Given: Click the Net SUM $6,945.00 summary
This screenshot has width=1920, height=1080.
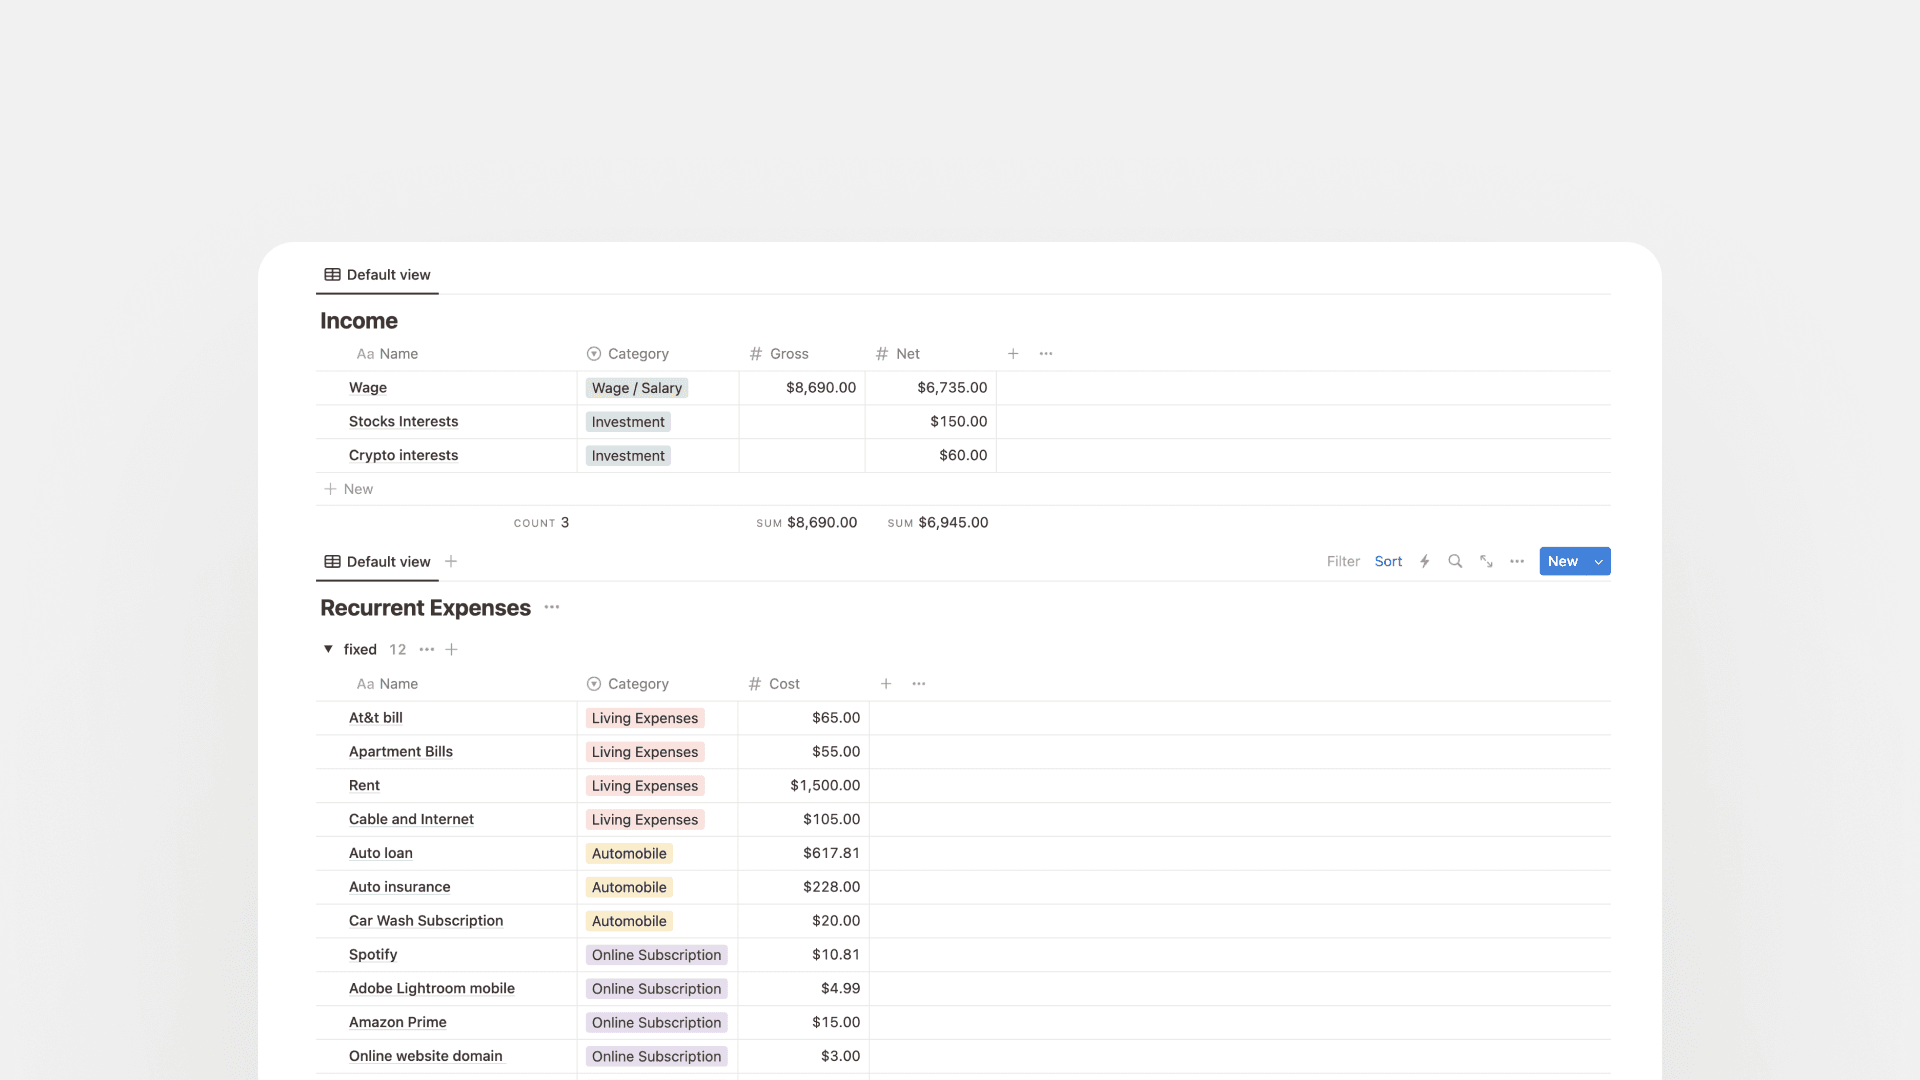Looking at the screenshot, I should (938, 523).
